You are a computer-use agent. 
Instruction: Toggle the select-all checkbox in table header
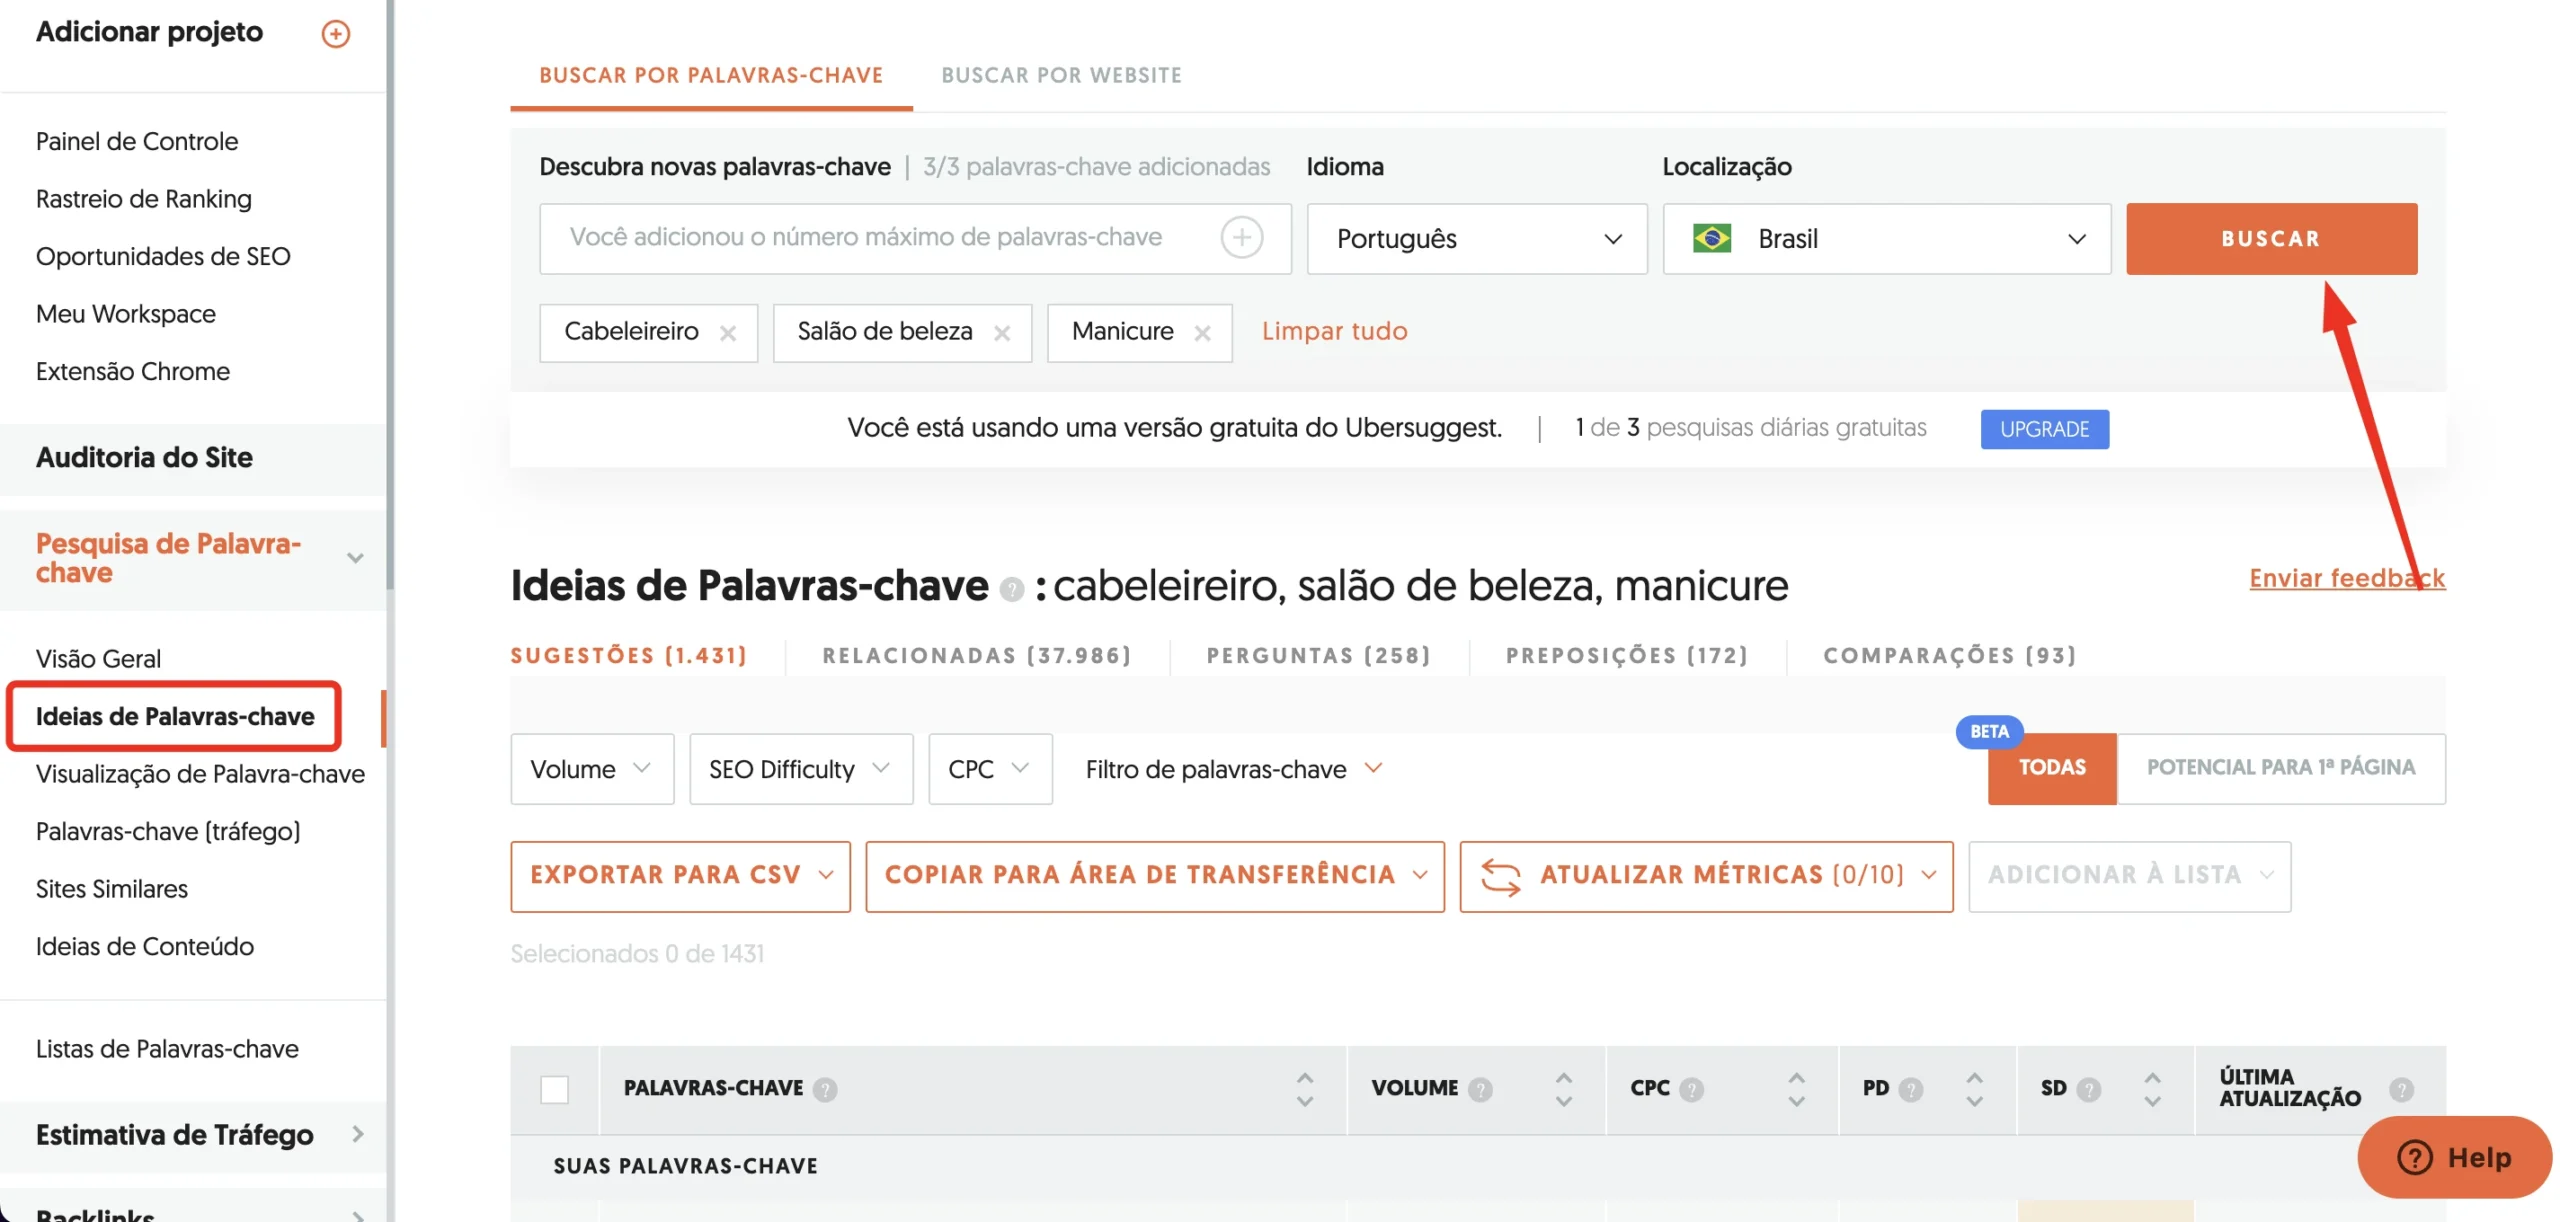coord(553,1089)
